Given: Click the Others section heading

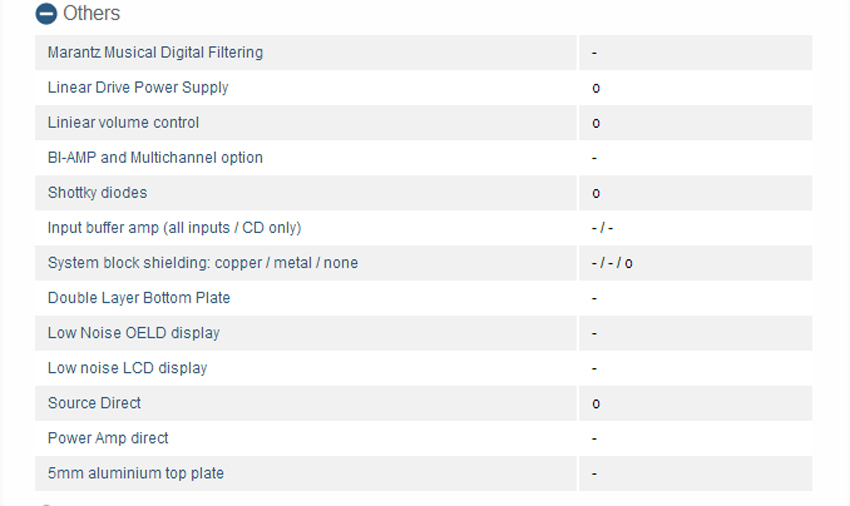Looking at the screenshot, I should (91, 13).
